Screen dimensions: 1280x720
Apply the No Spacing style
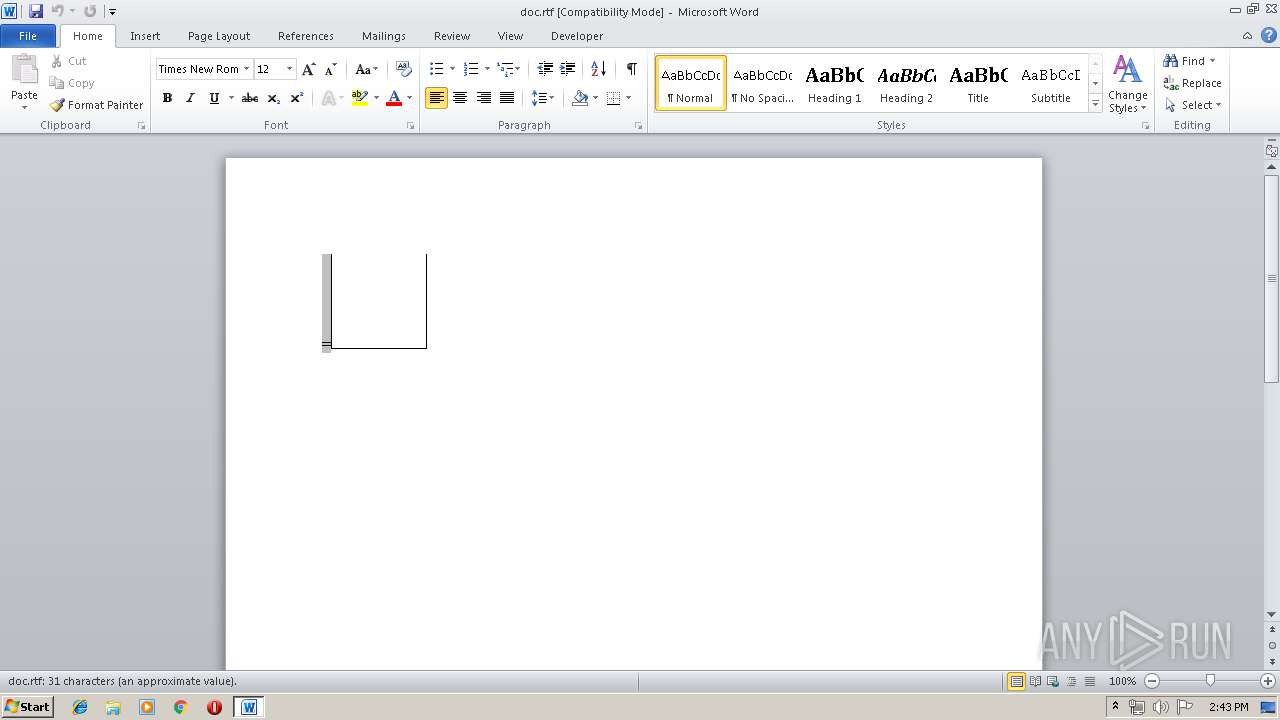click(x=762, y=83)
